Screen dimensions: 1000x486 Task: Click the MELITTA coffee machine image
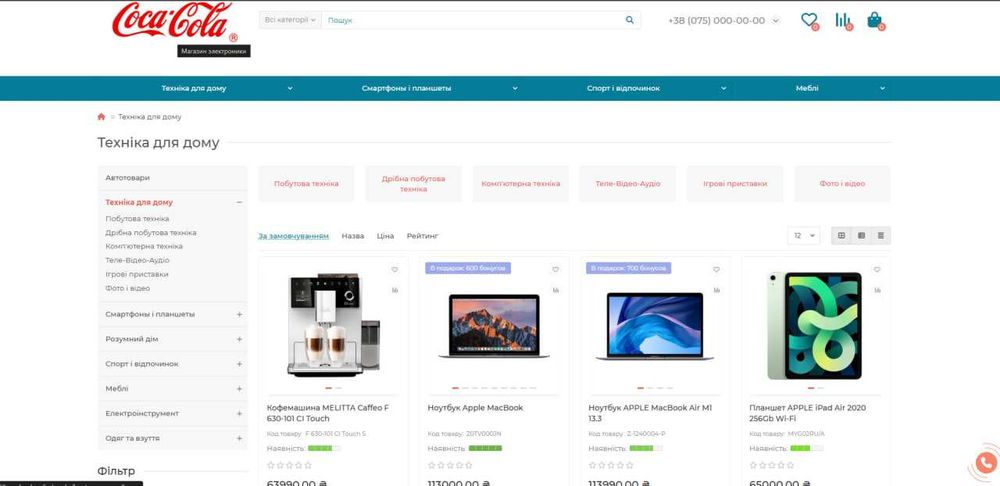click(x=333, y=325)
